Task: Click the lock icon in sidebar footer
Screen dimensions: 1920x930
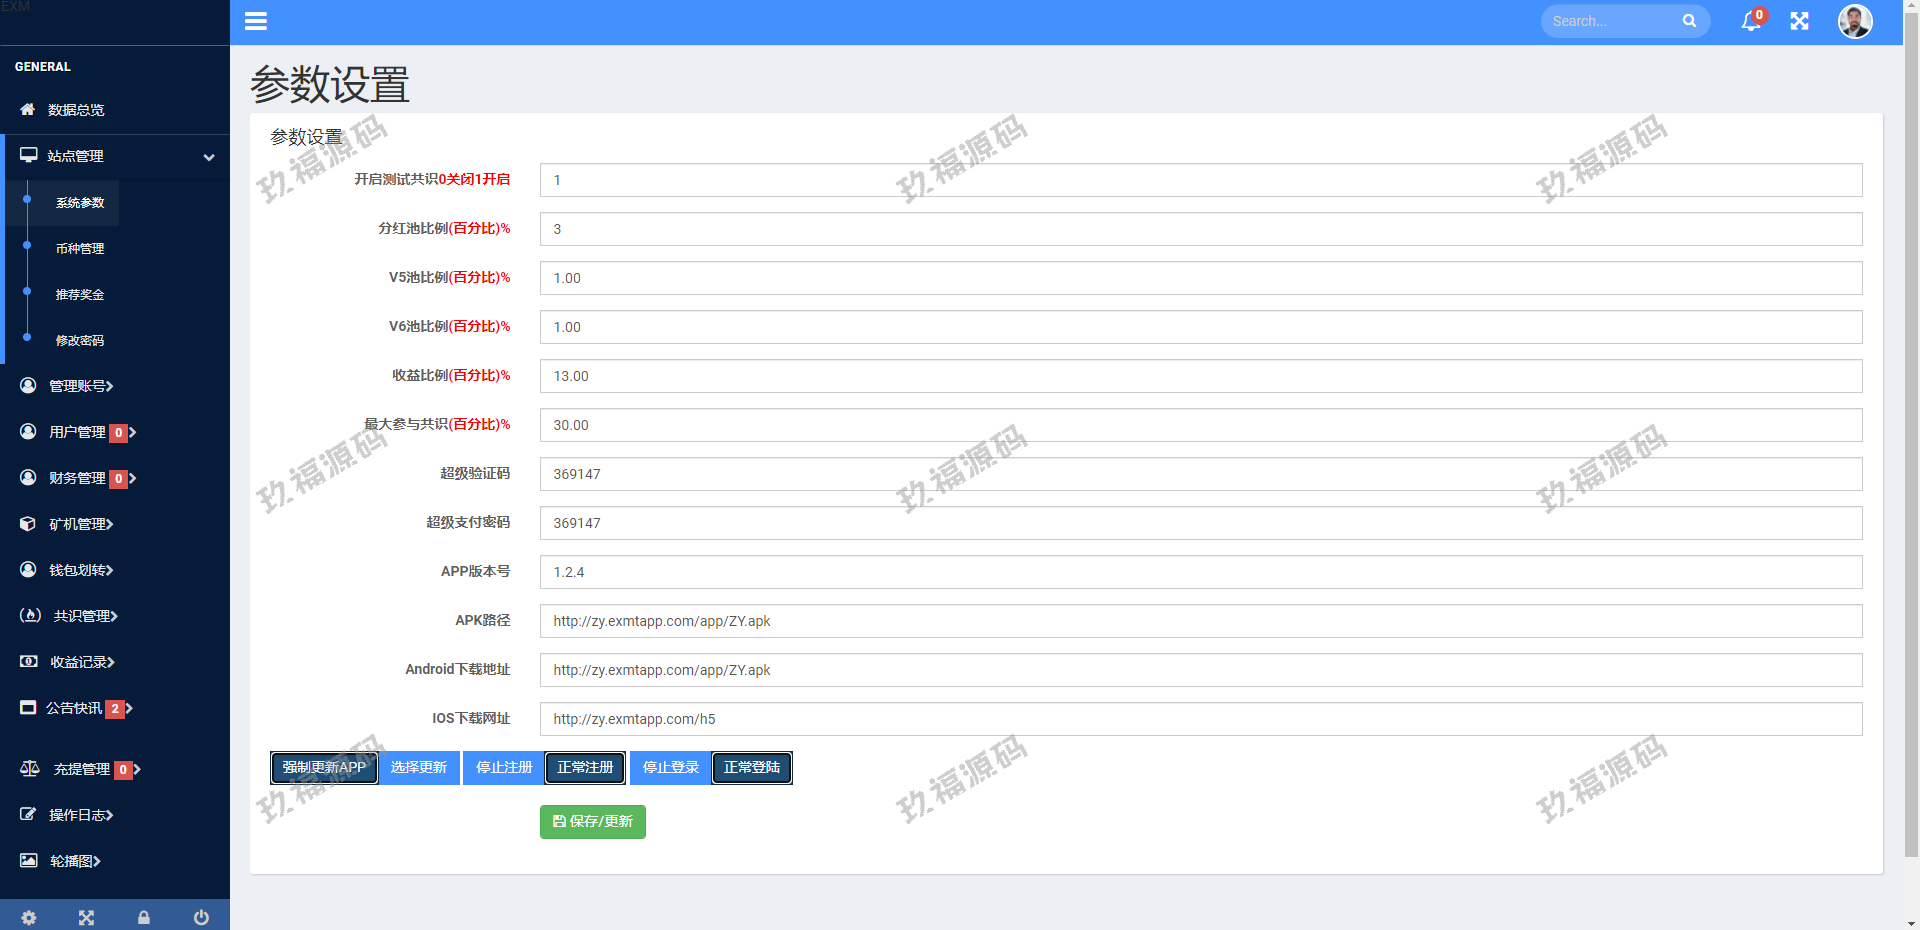Action: 144,917
